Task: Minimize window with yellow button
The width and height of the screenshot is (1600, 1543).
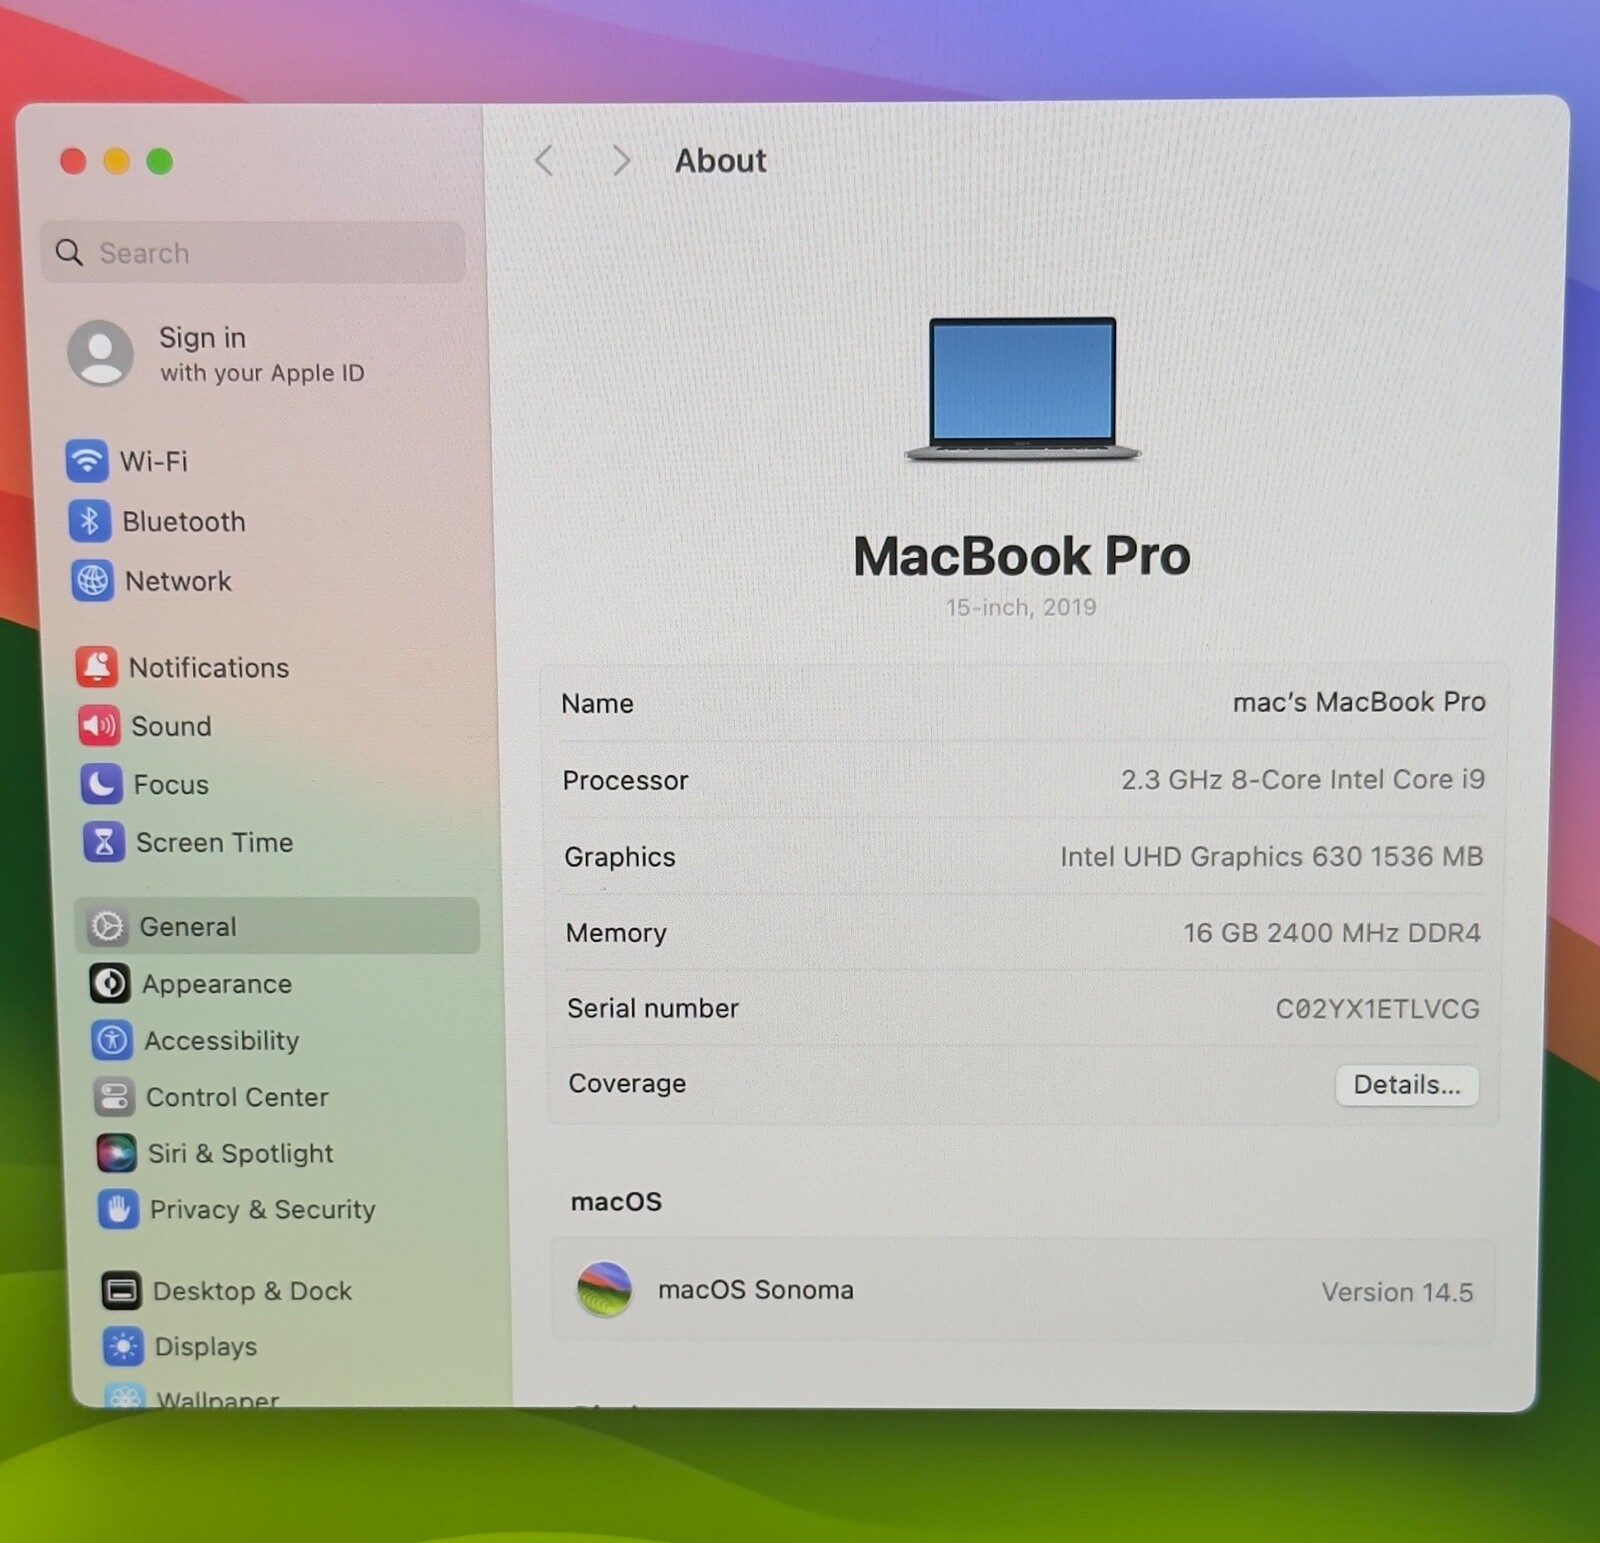Action: tap(117, 161)
